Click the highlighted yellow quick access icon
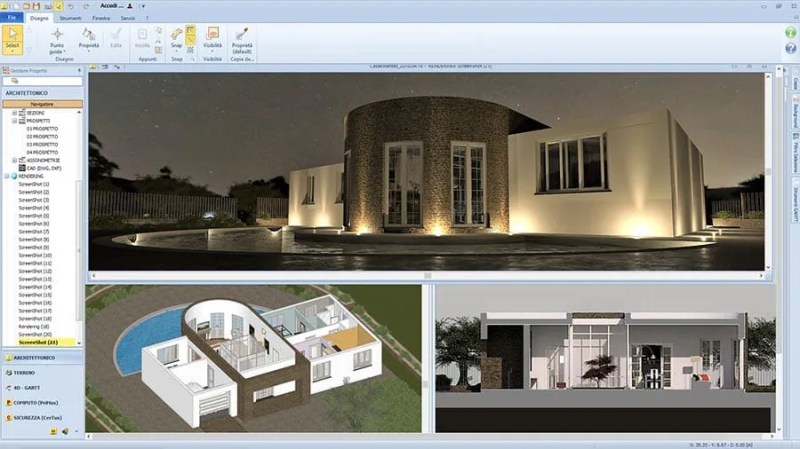 point(58,6)
